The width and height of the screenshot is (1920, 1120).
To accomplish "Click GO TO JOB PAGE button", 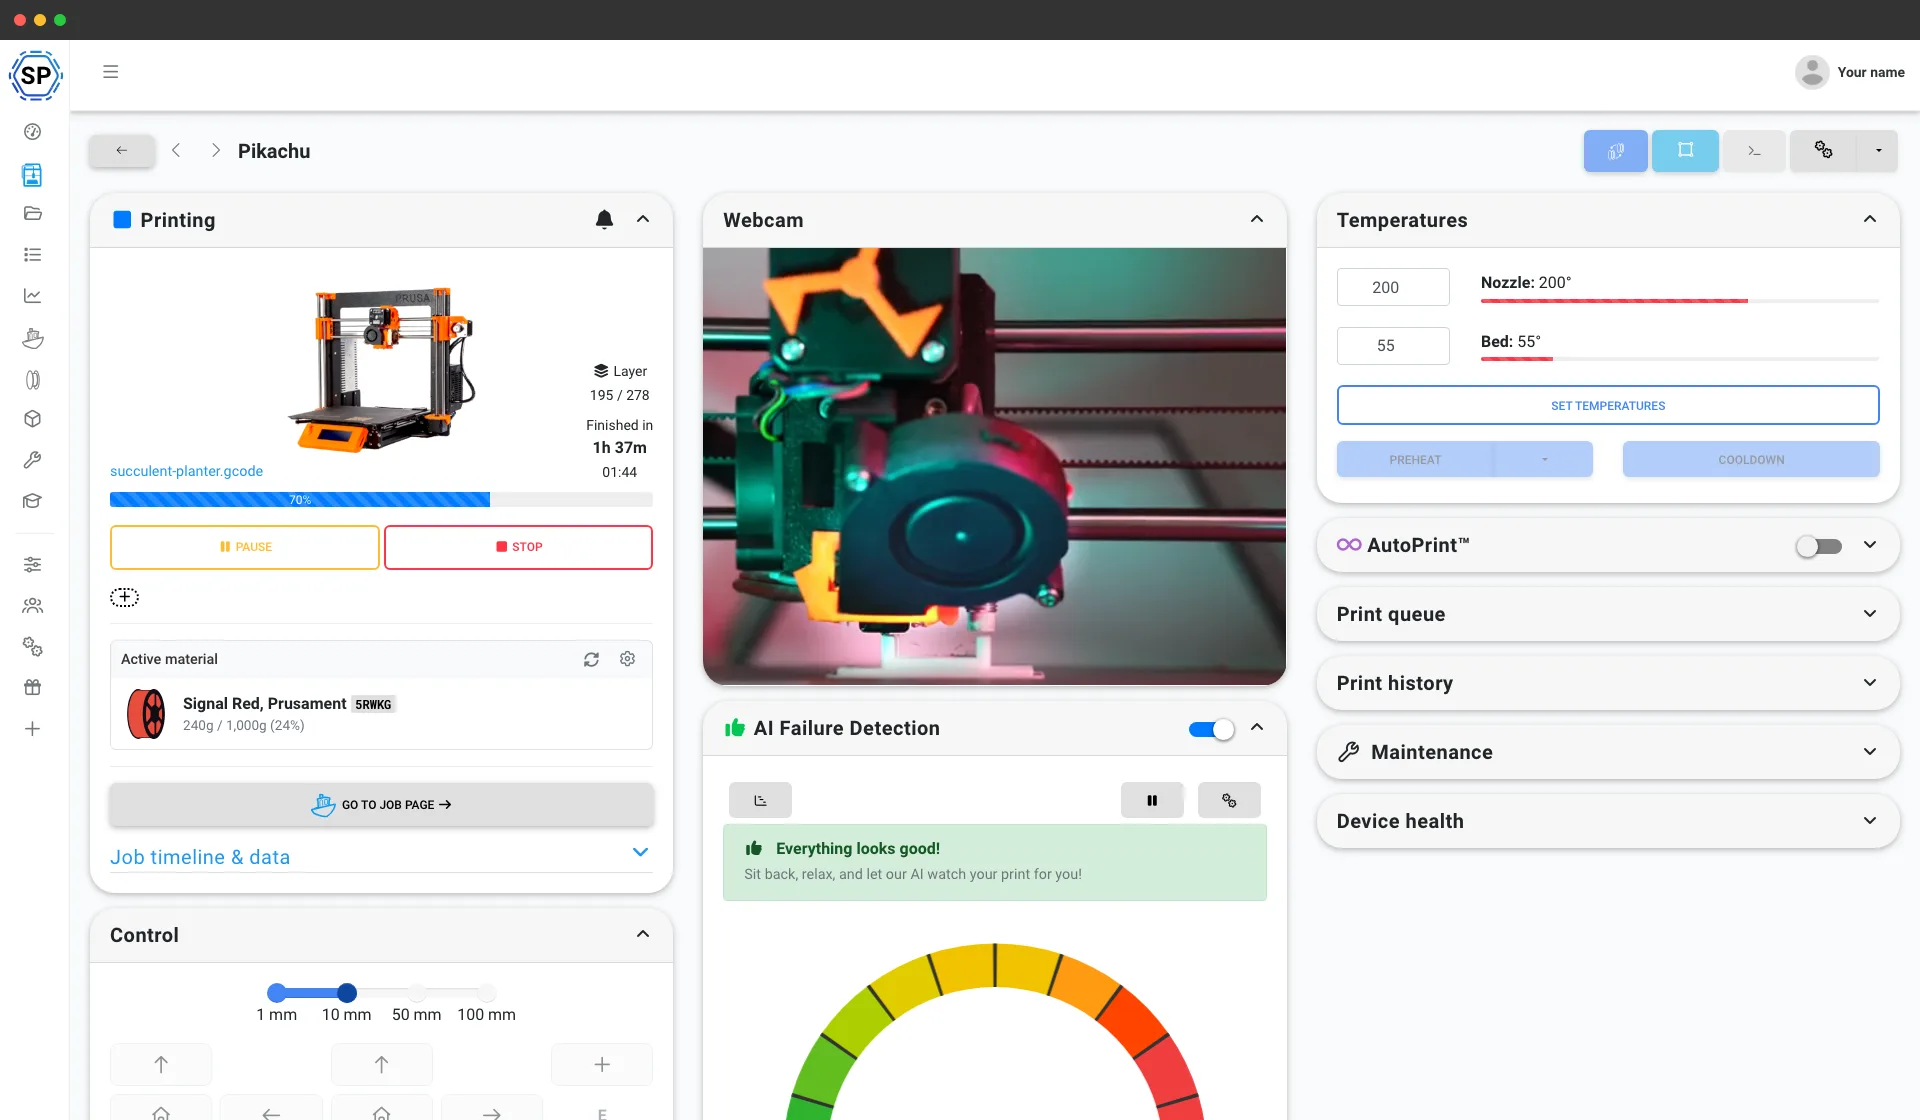I will [381, 804].
